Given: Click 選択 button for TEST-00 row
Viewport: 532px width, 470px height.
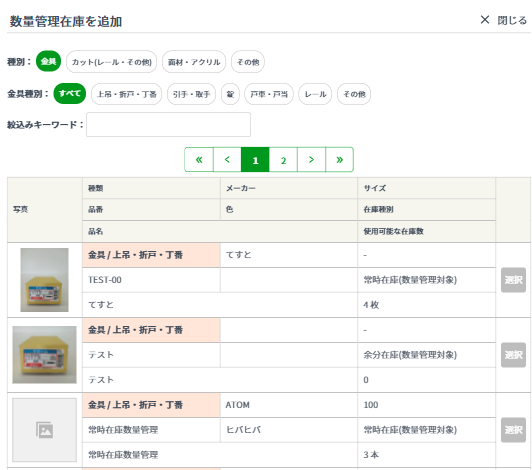Looking at the screenshot, I should pos(513,280).
